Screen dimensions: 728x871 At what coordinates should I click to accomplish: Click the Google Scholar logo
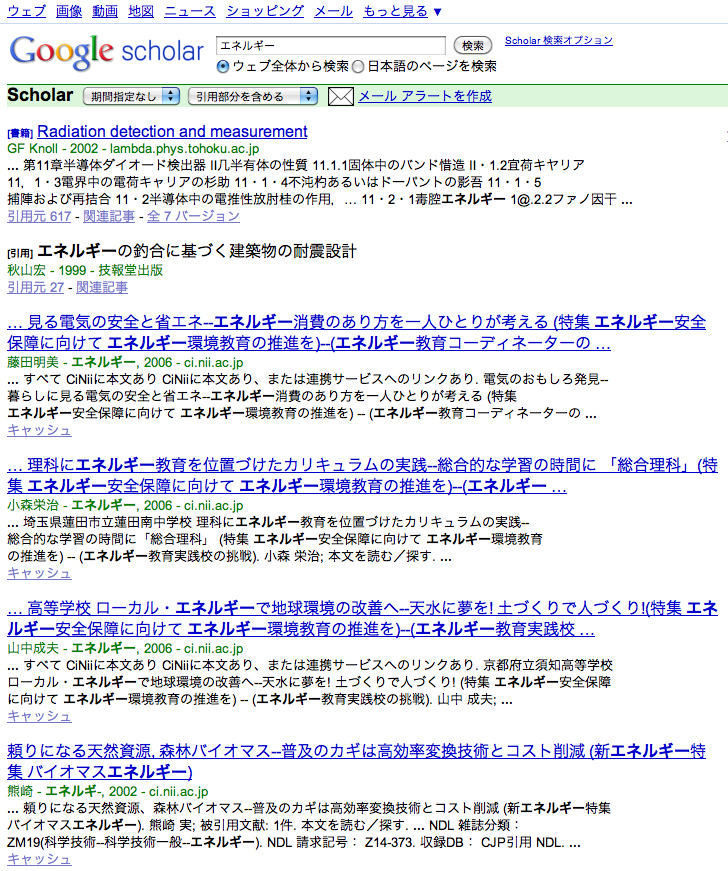pyautogui.click(x=107, y=51)
